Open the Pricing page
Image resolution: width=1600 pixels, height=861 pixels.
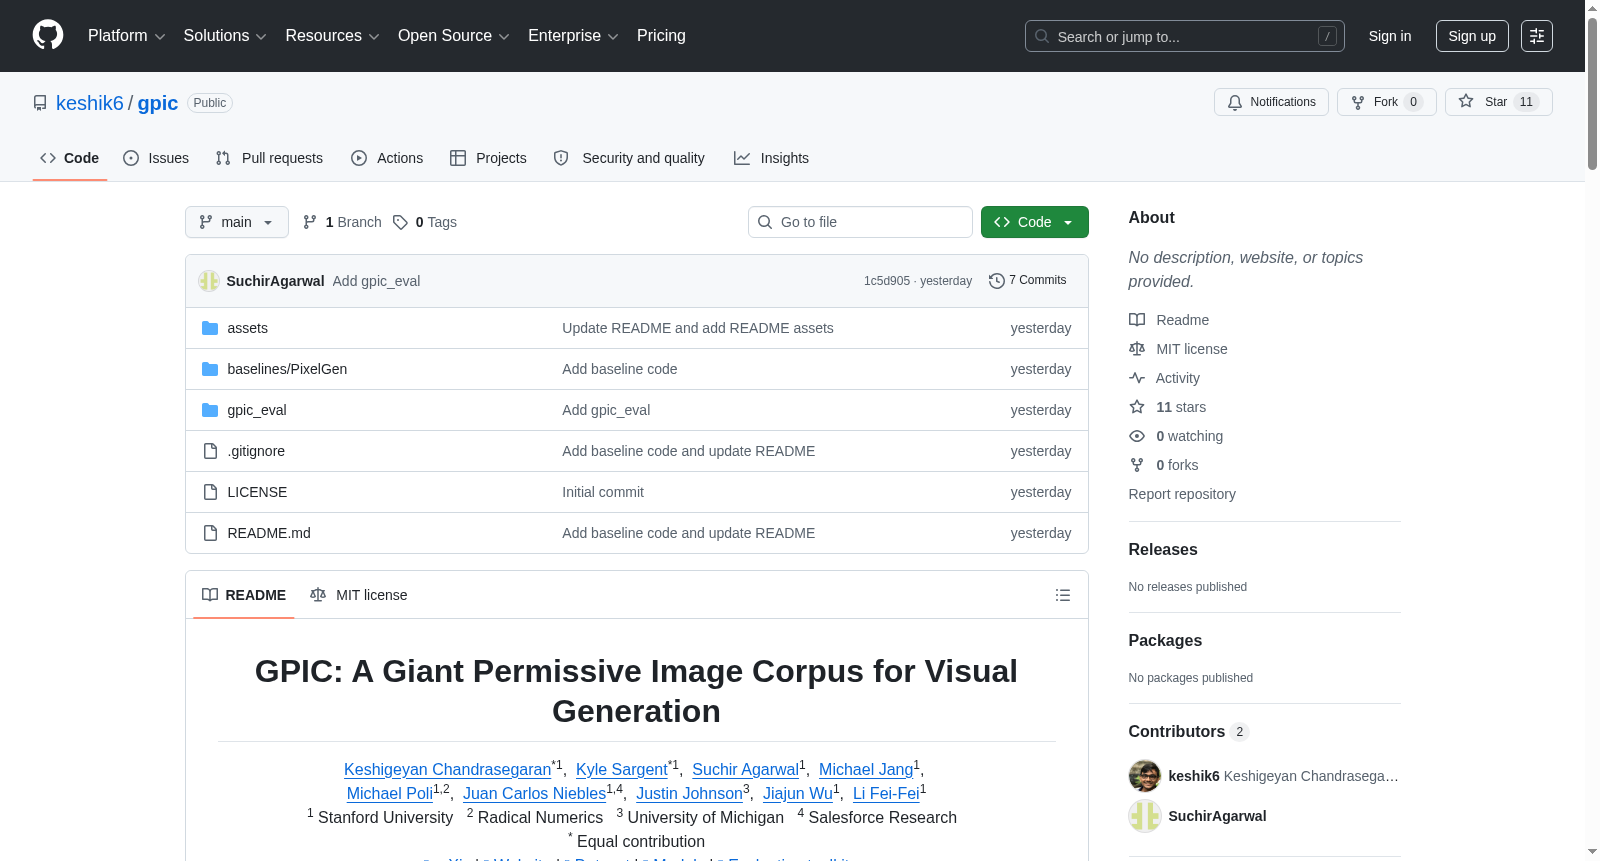click(661, 36)
